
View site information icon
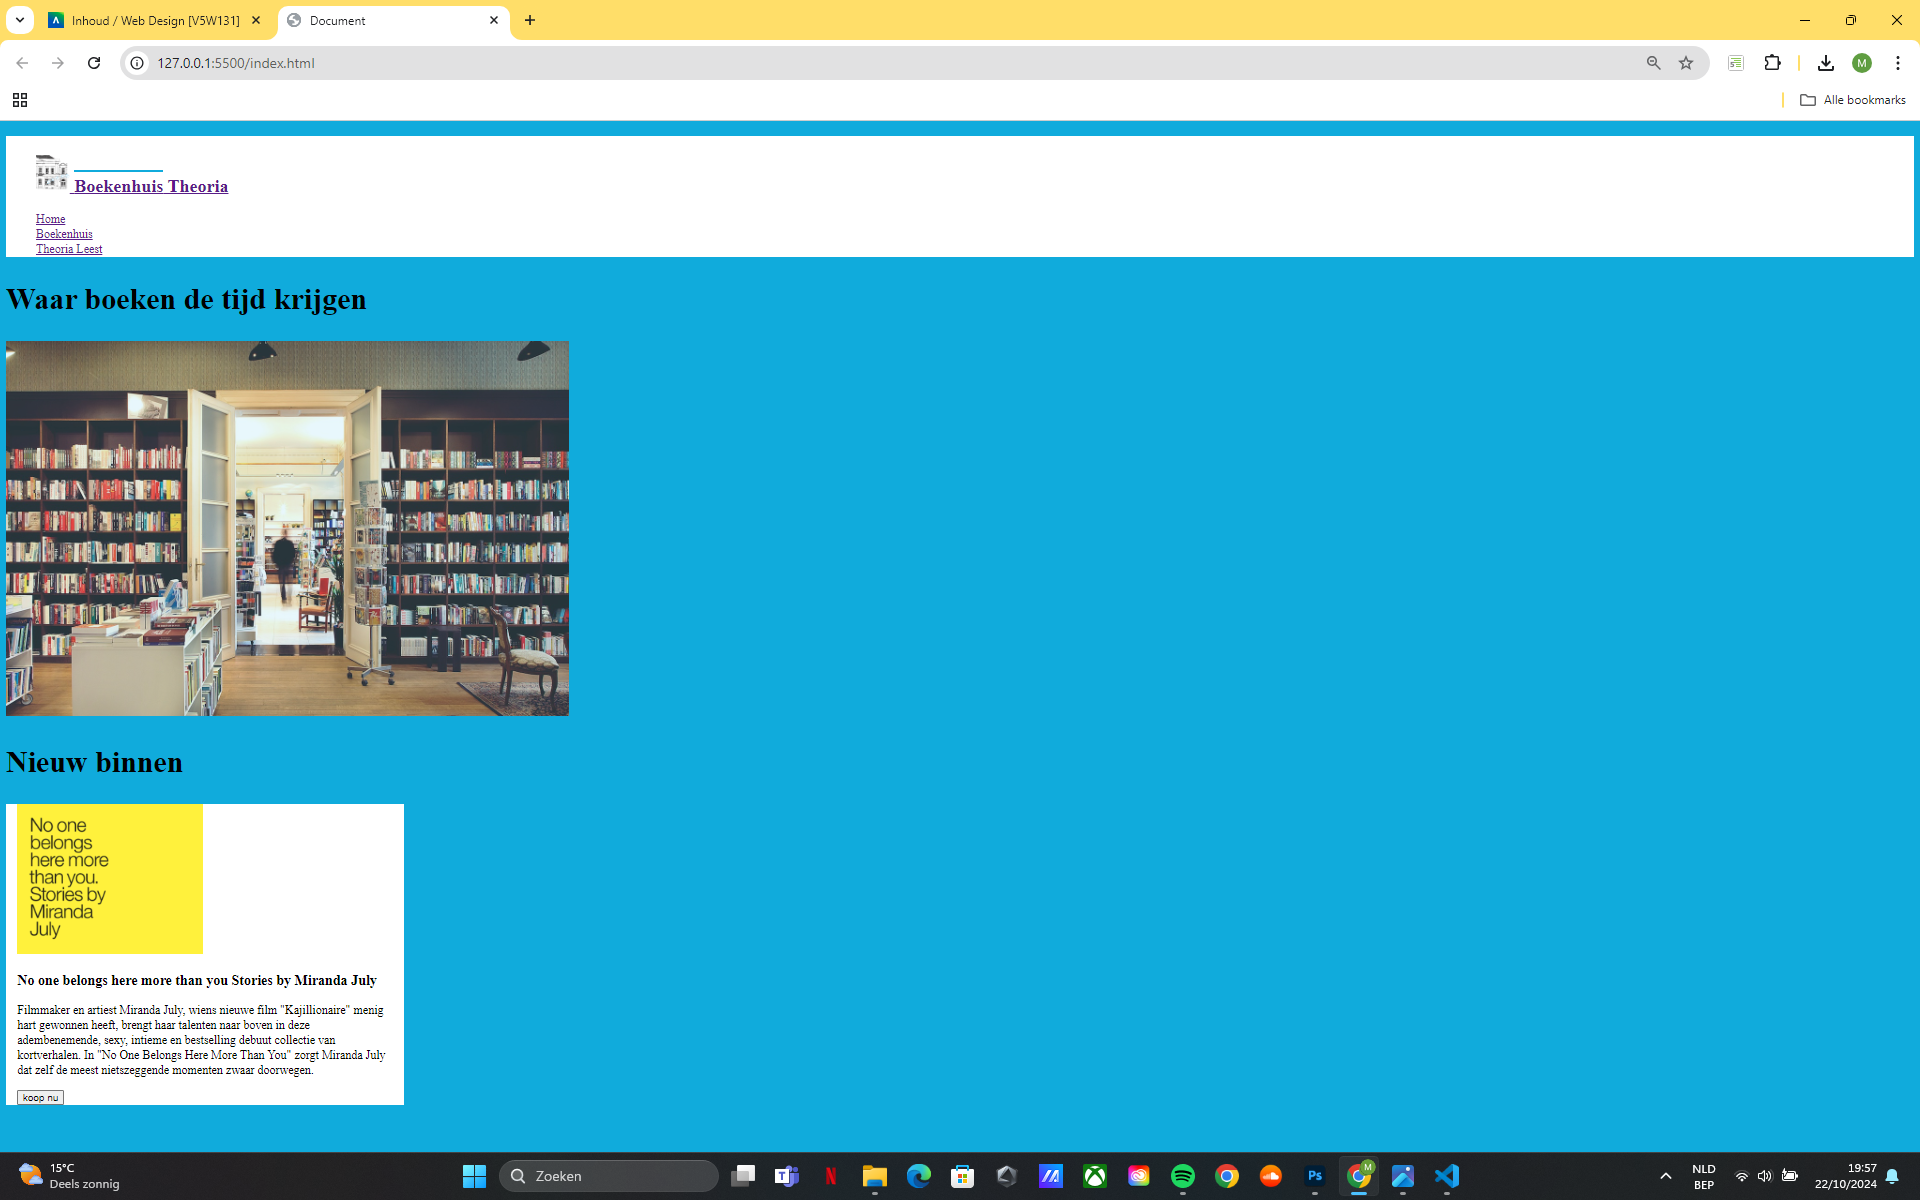pyautogui.click(x=138, y=63)
